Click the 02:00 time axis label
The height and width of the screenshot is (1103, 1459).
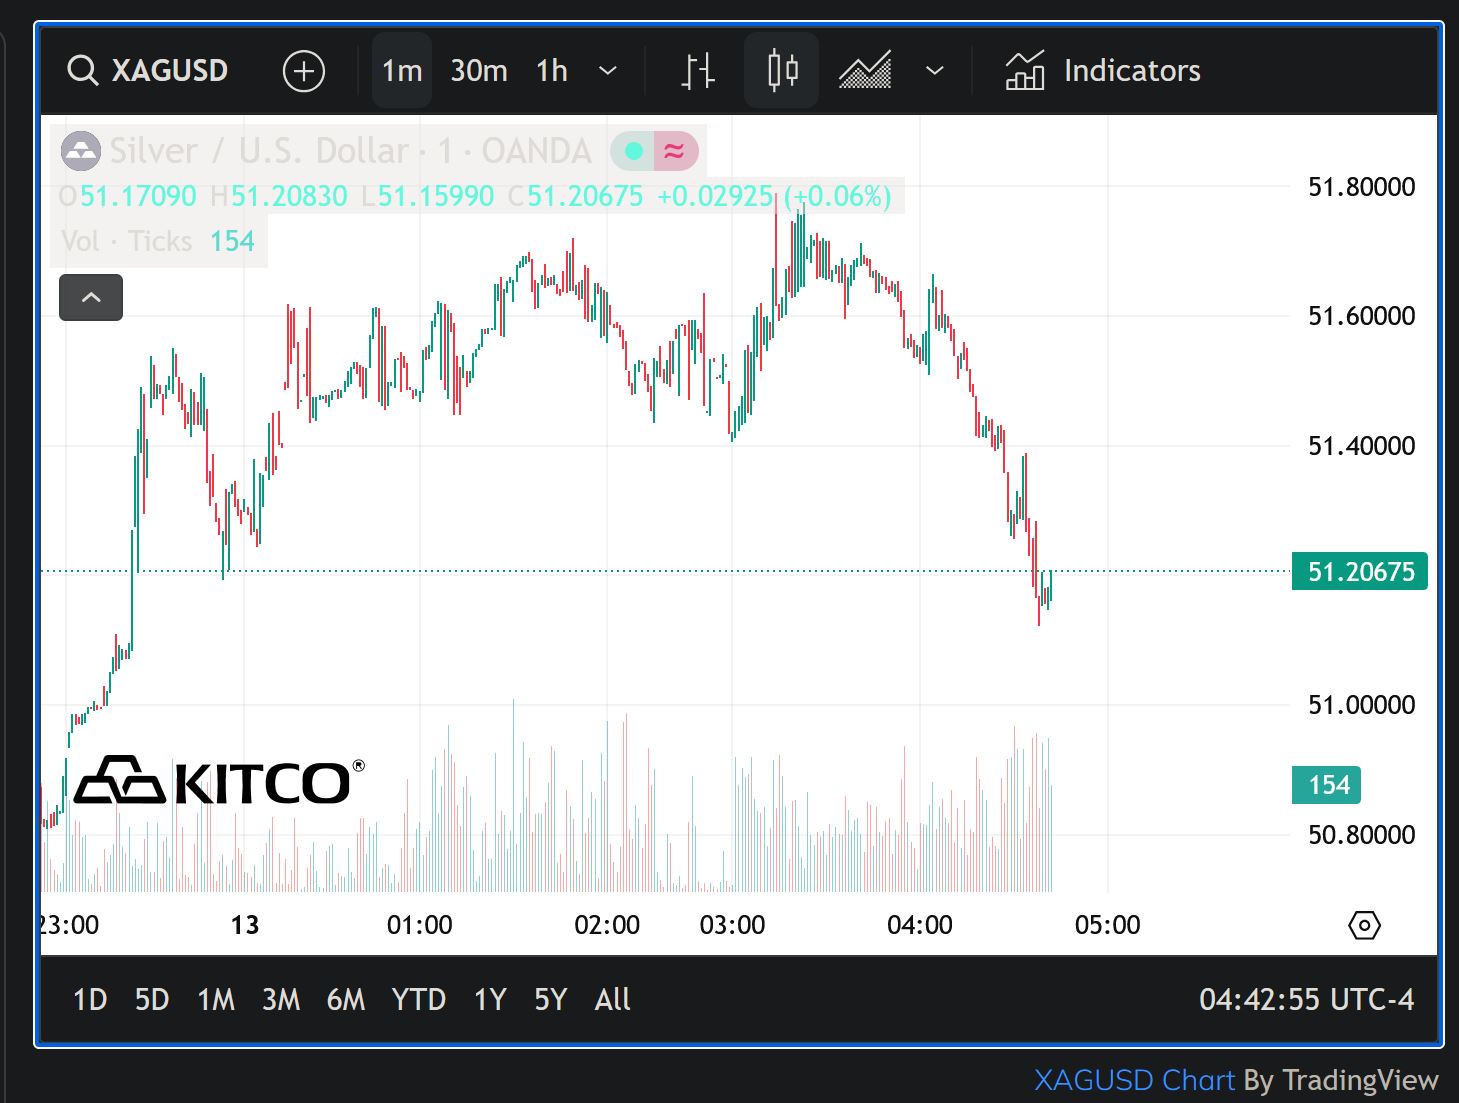click(x=607, y=925)
